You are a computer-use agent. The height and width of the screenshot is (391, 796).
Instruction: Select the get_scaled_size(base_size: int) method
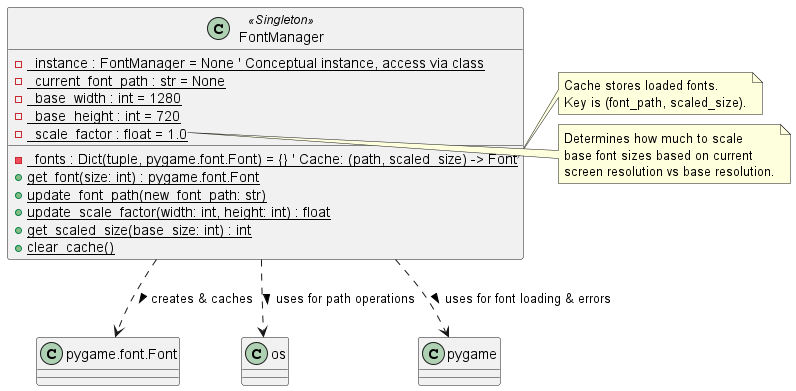click(x=139, y=230)
